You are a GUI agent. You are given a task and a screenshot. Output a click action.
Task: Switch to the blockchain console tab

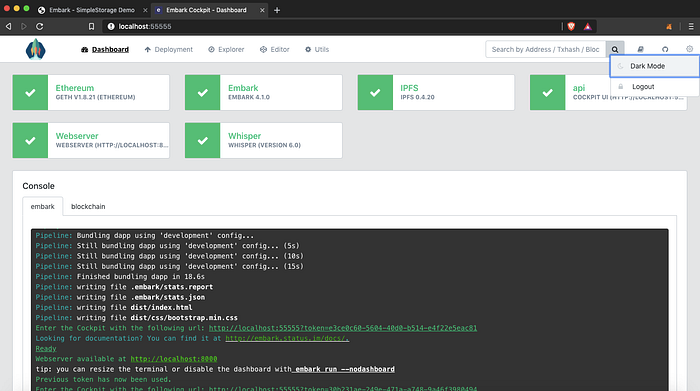tap(88, 207)
